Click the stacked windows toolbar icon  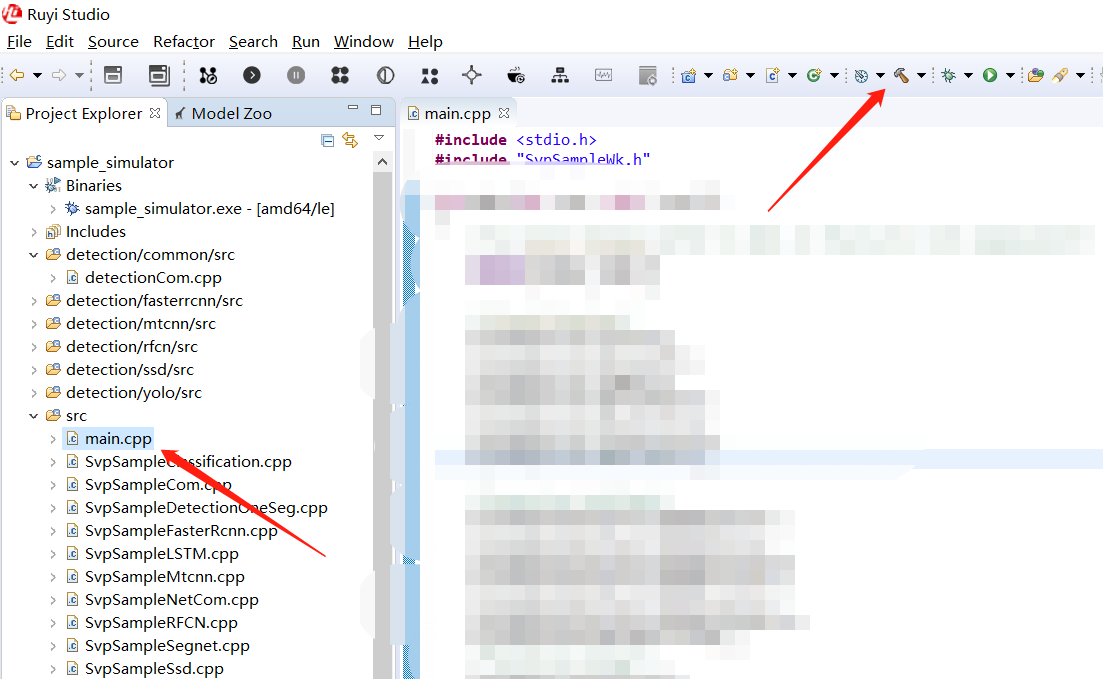tap(160, 75)
